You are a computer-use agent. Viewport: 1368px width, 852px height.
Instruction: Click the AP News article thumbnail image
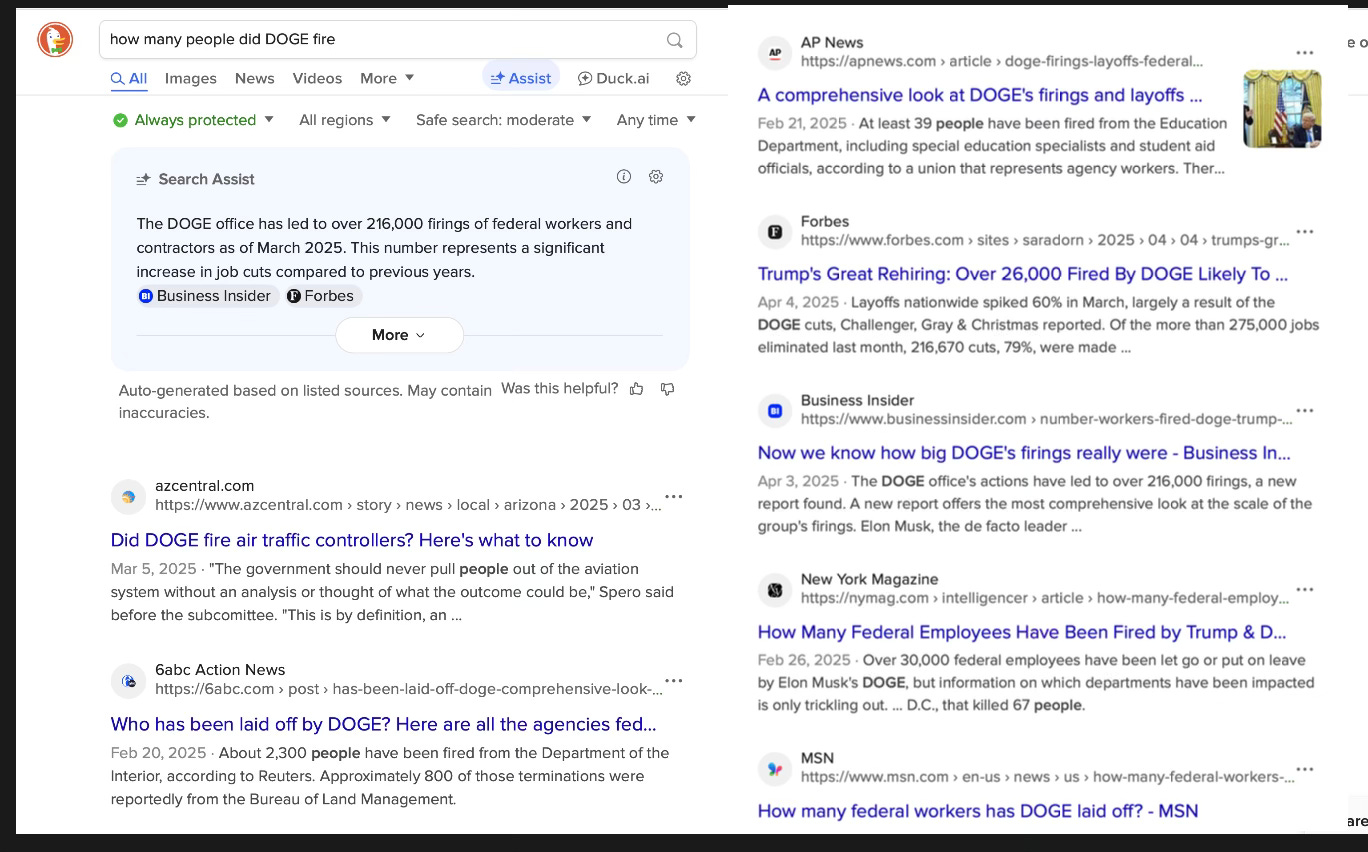[1282, 109]
